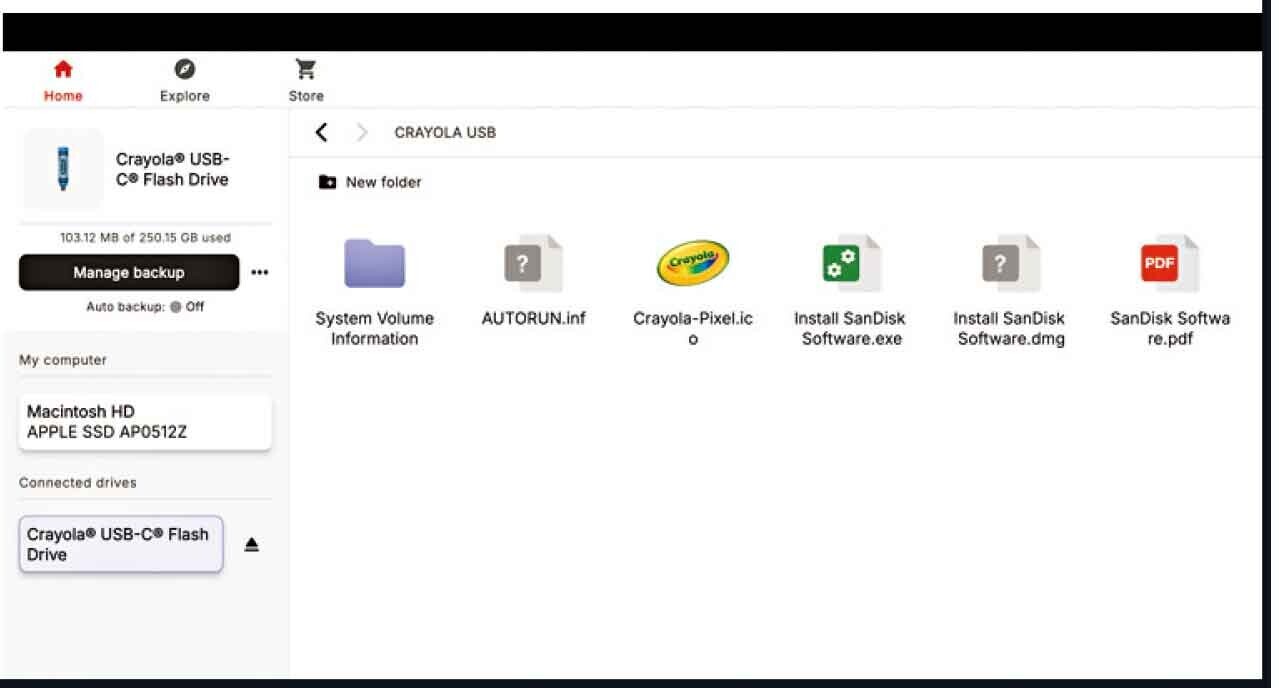Open the System Volume Information folder
Screen dimensions: 1279x697
click(374, 264)
